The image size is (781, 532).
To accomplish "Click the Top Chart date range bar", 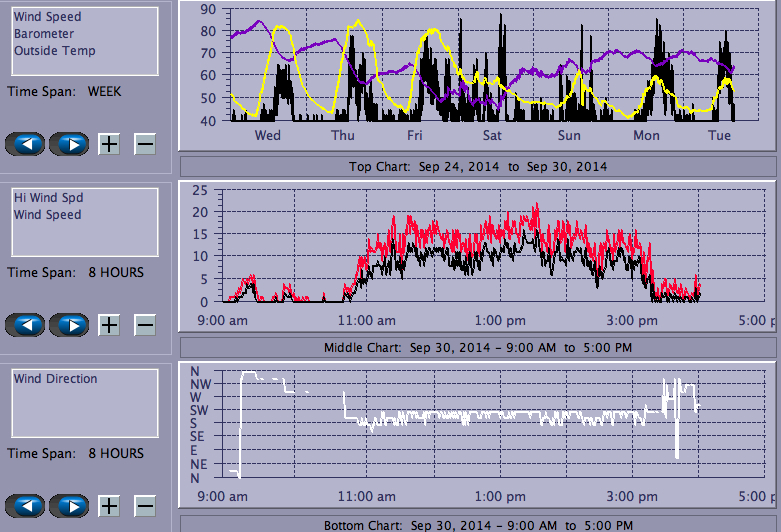I will pyautogui.click(x=477, y=166).
